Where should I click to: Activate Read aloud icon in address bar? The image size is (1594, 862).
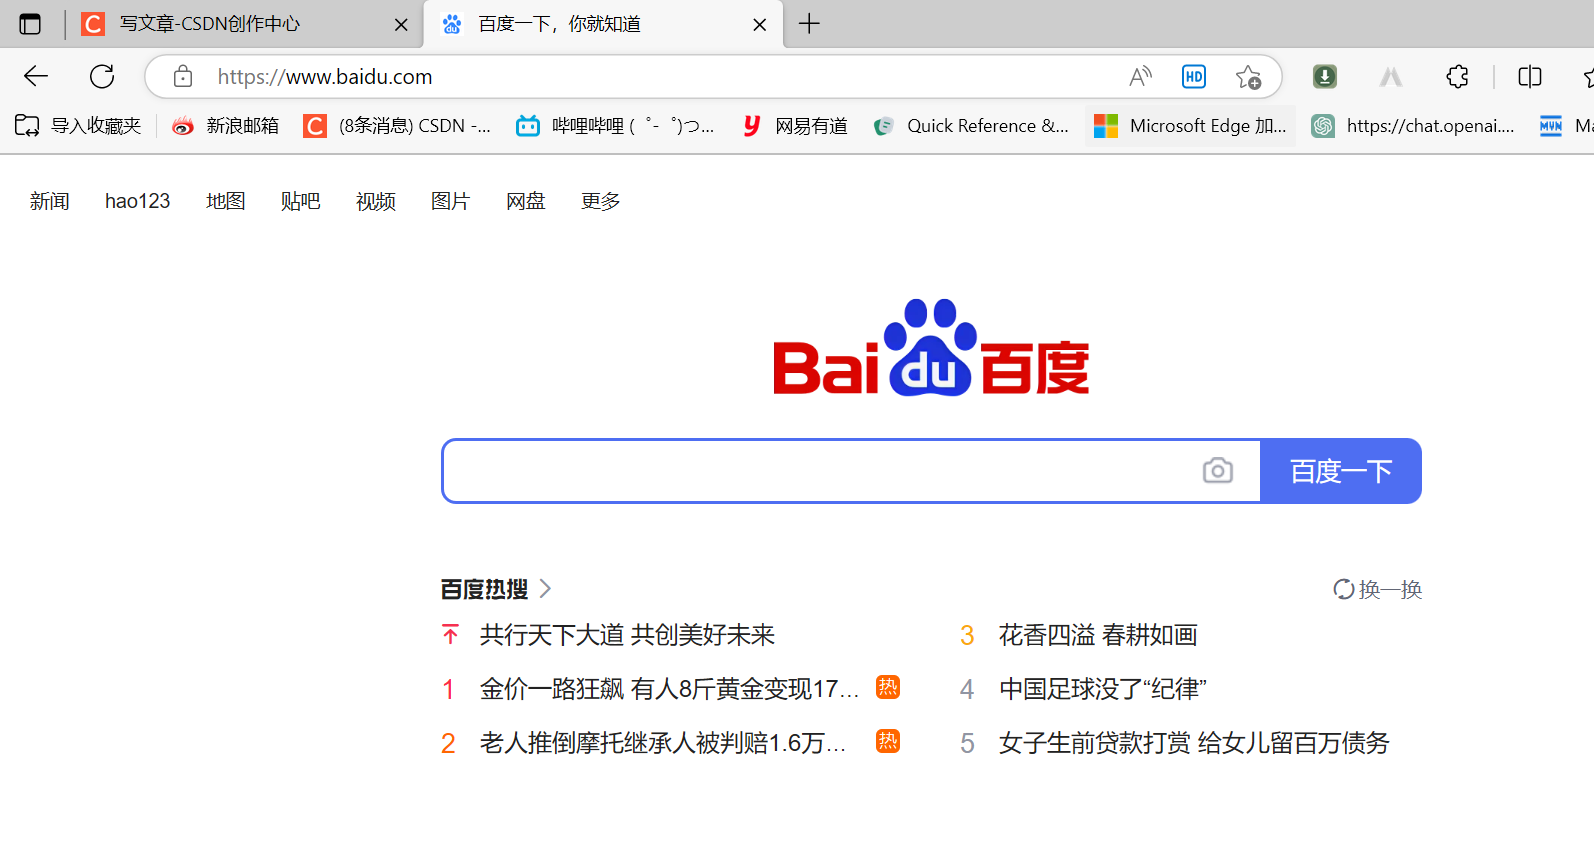tap(1140, 77)
